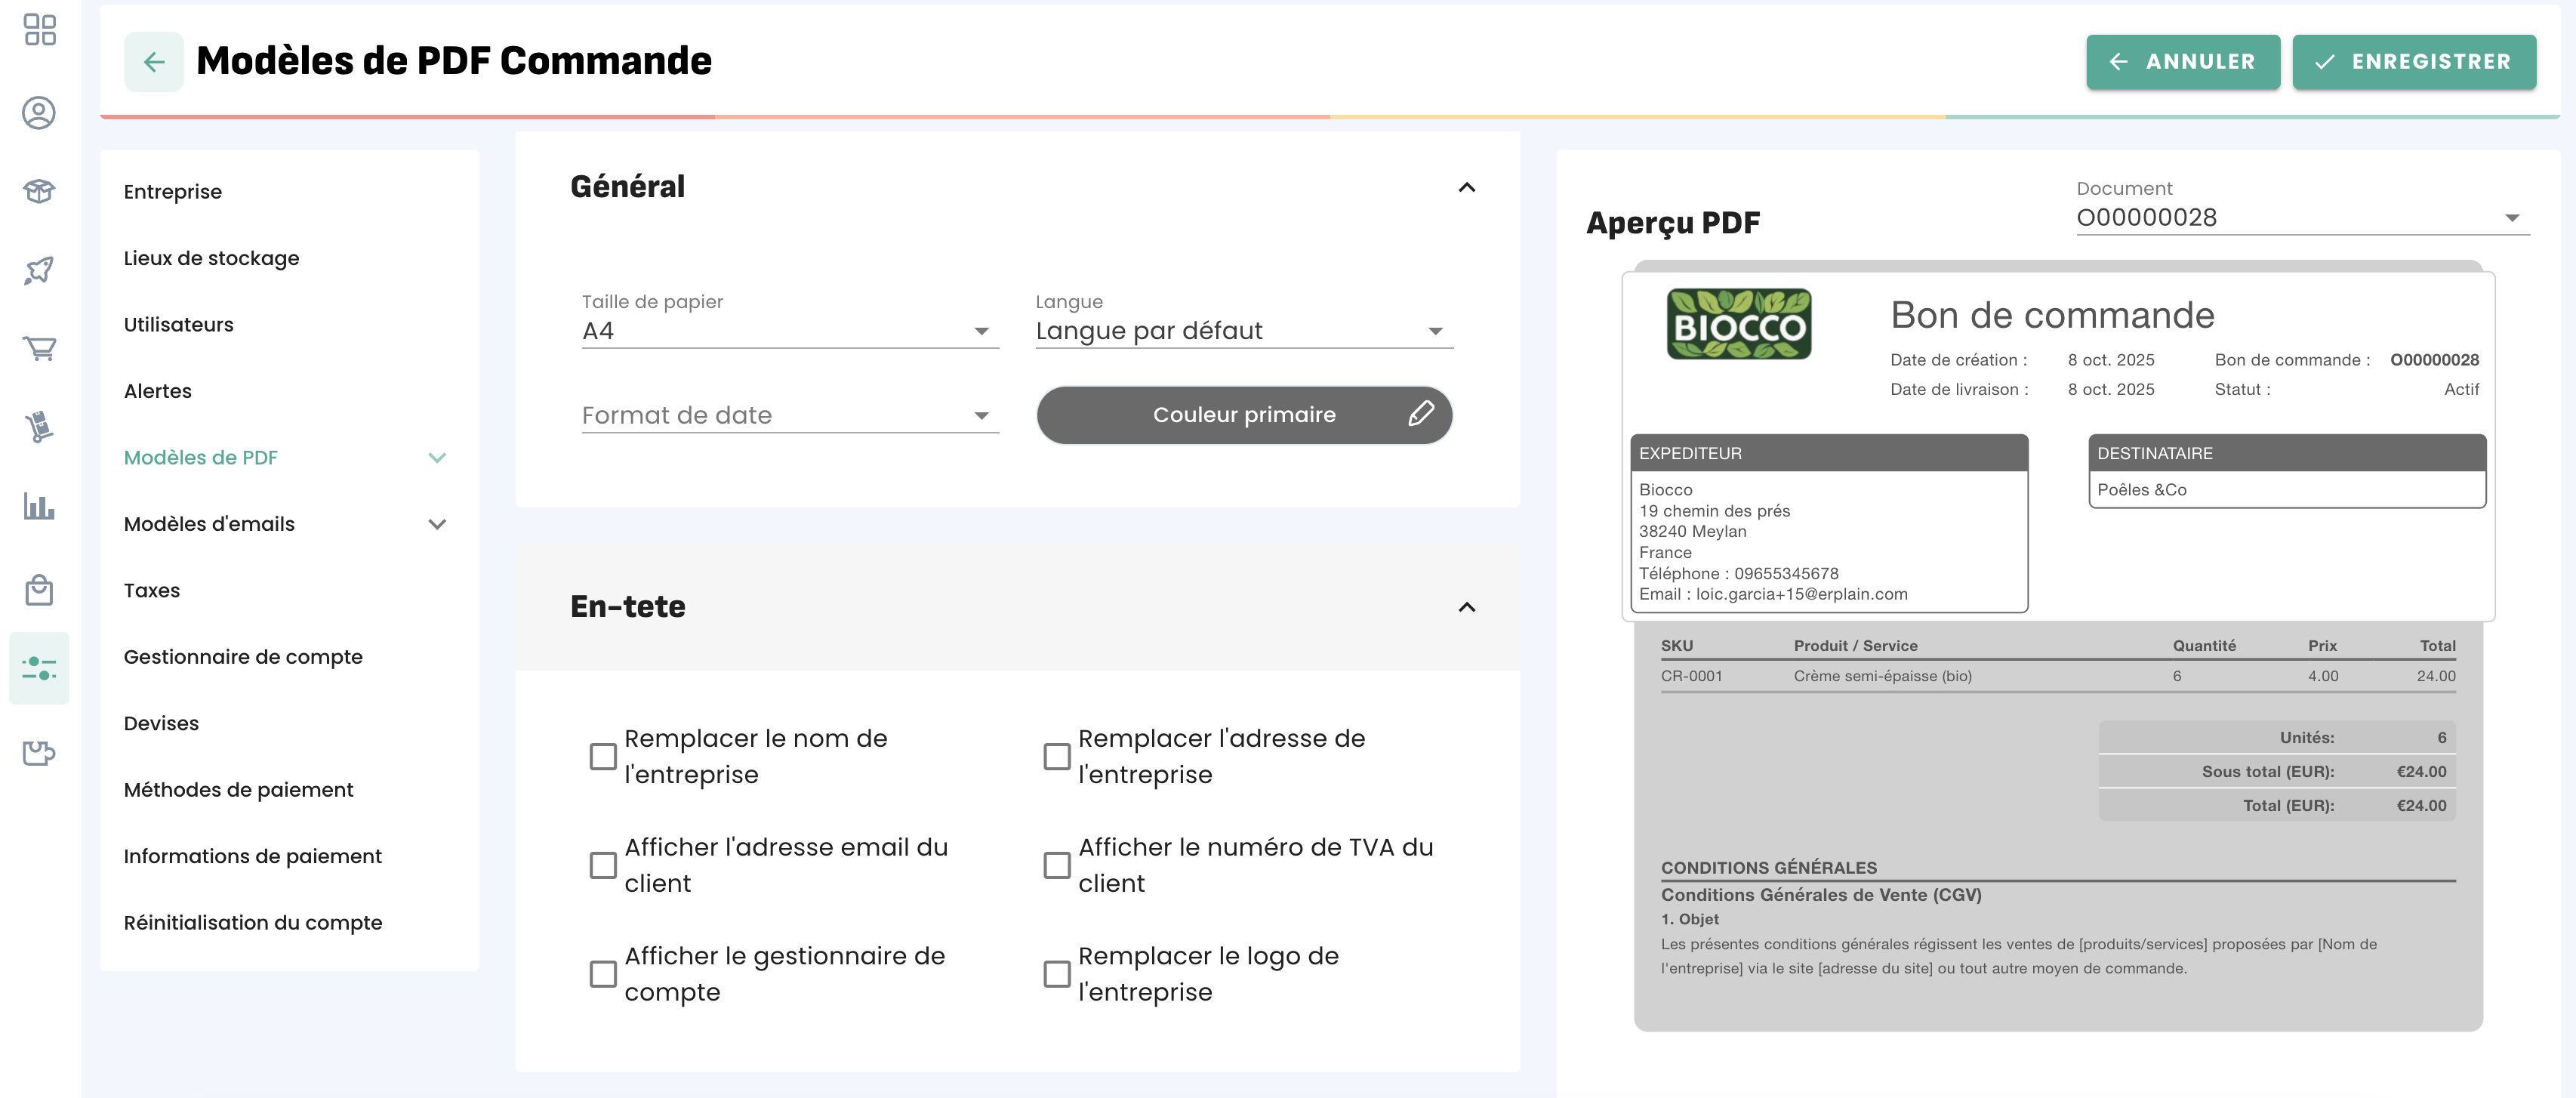This screenshot has width=2576, height=1098.
Task: Check Afficher le numéro de TVA du client
Action: pos(1056,865)
